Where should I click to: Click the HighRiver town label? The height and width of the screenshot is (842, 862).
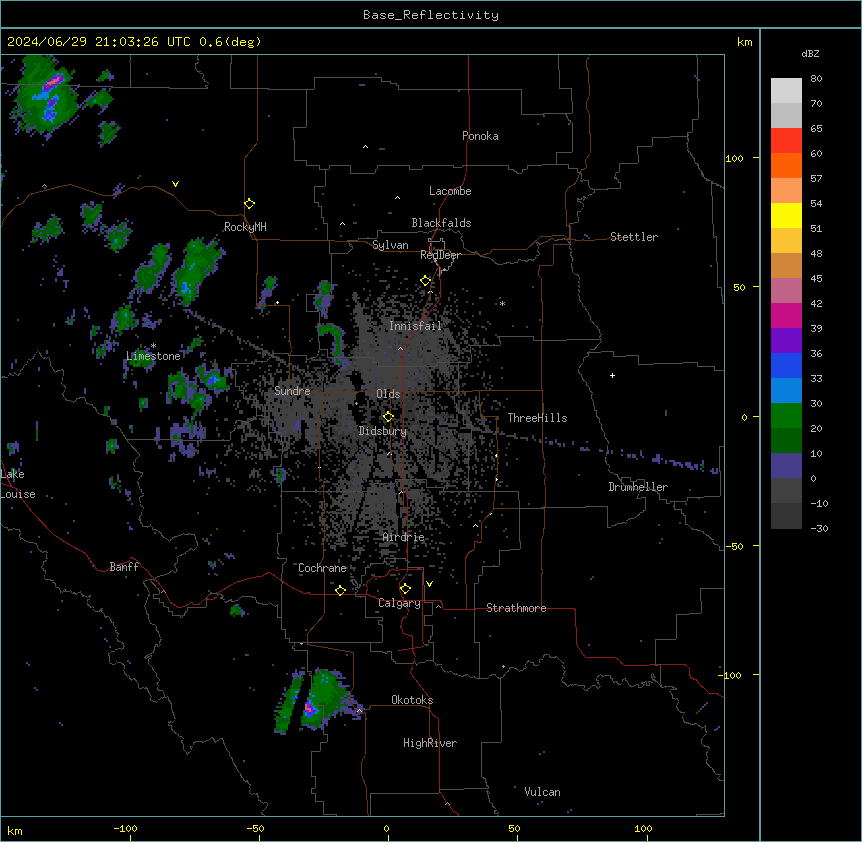430,743
